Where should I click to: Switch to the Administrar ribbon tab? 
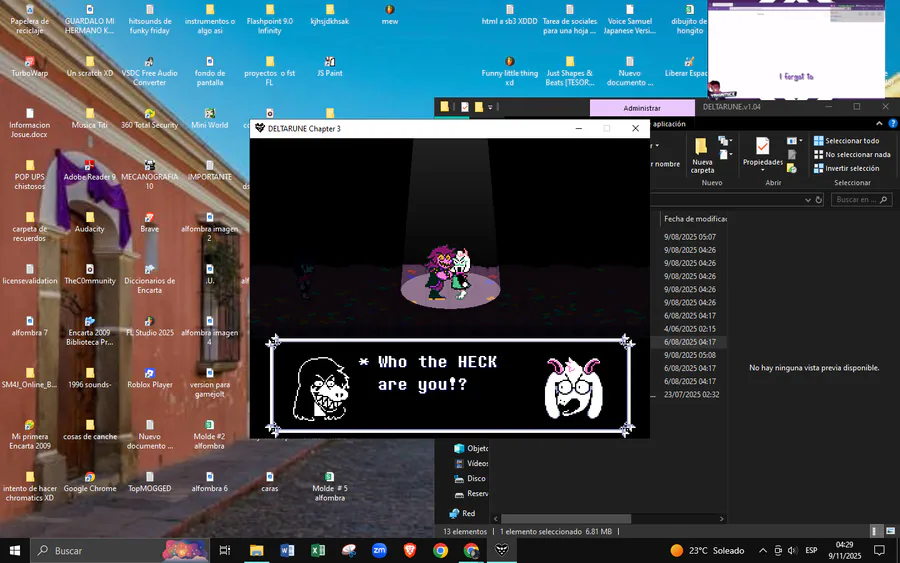(642, 108)
